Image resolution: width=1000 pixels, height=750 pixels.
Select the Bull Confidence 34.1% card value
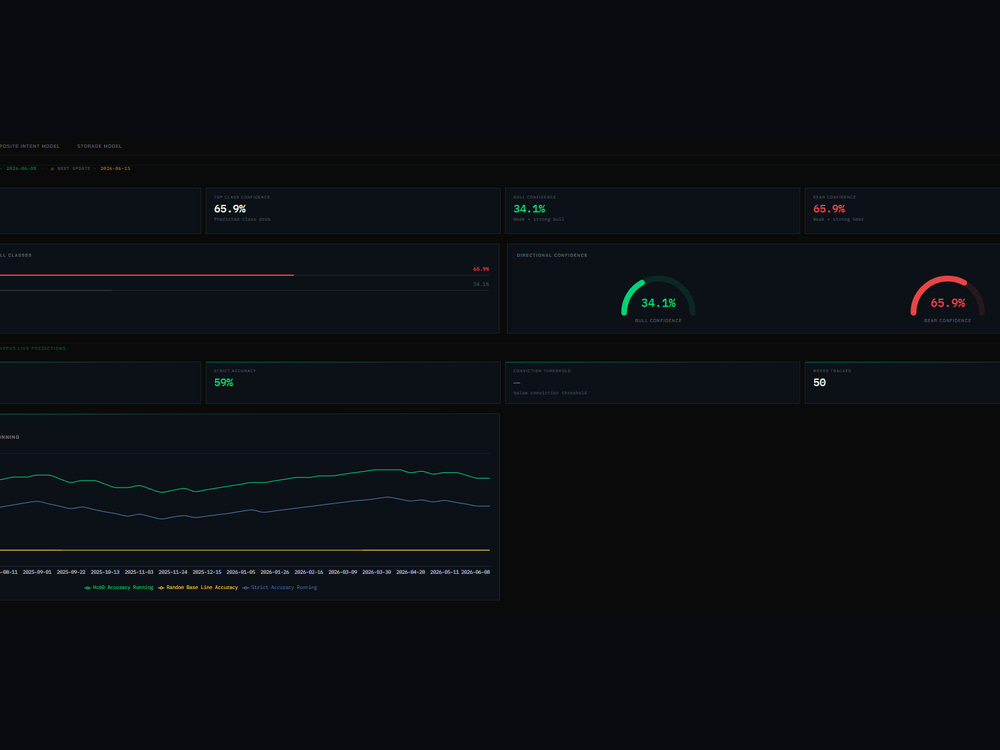point(529,209)
